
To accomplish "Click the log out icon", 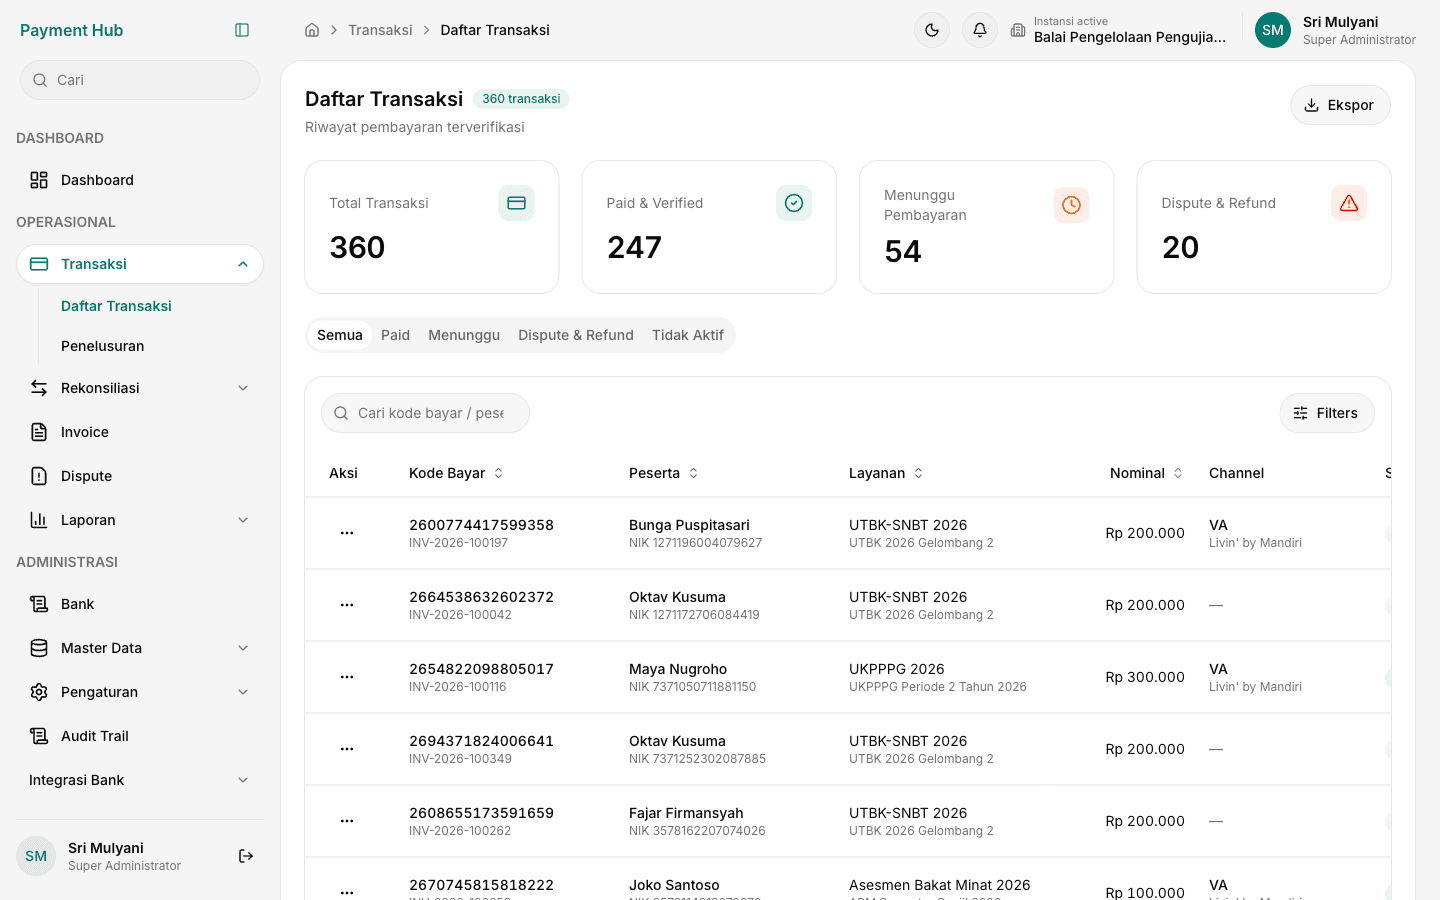I will click(246, 856).
